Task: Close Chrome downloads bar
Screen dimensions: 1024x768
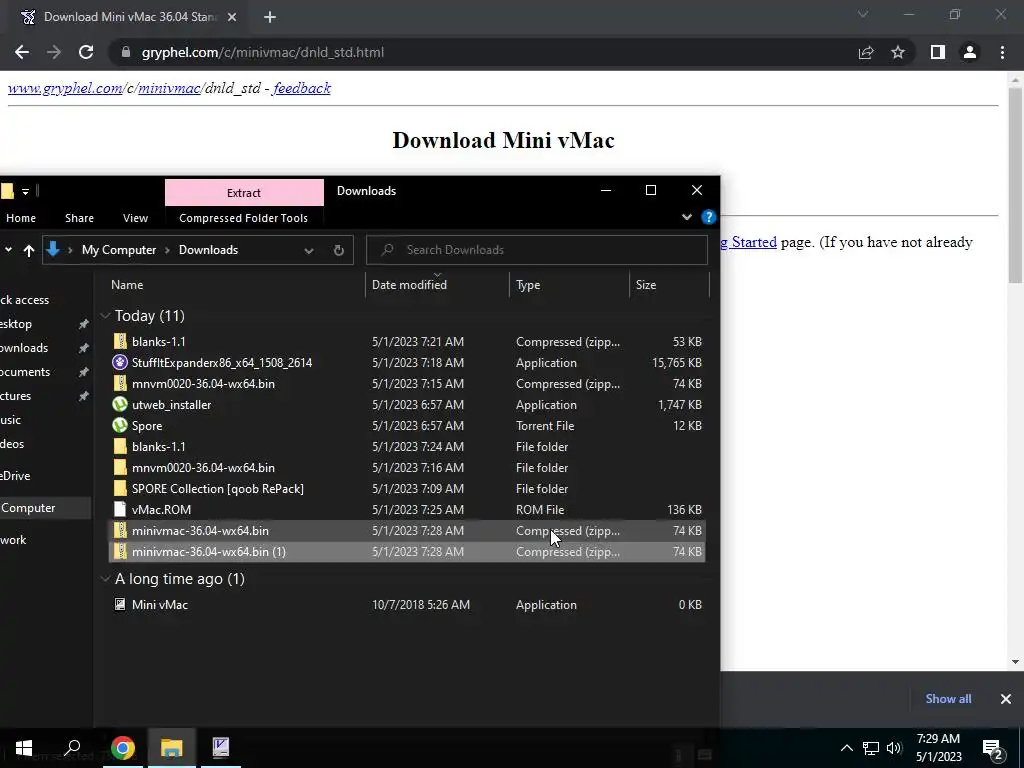Action: (x=1006, y=699)
